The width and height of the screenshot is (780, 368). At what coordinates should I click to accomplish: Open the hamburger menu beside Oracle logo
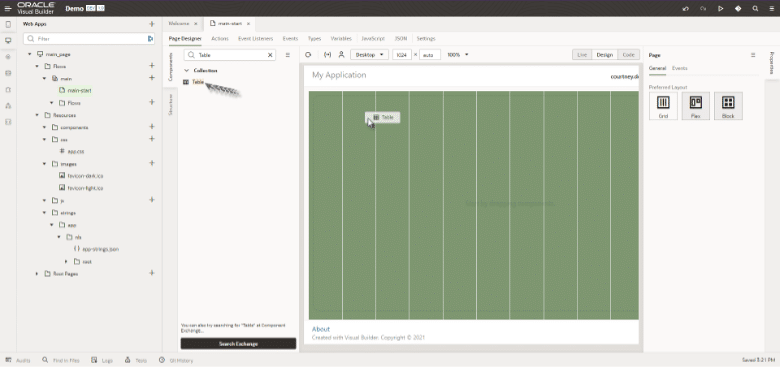tap(8, 8)
